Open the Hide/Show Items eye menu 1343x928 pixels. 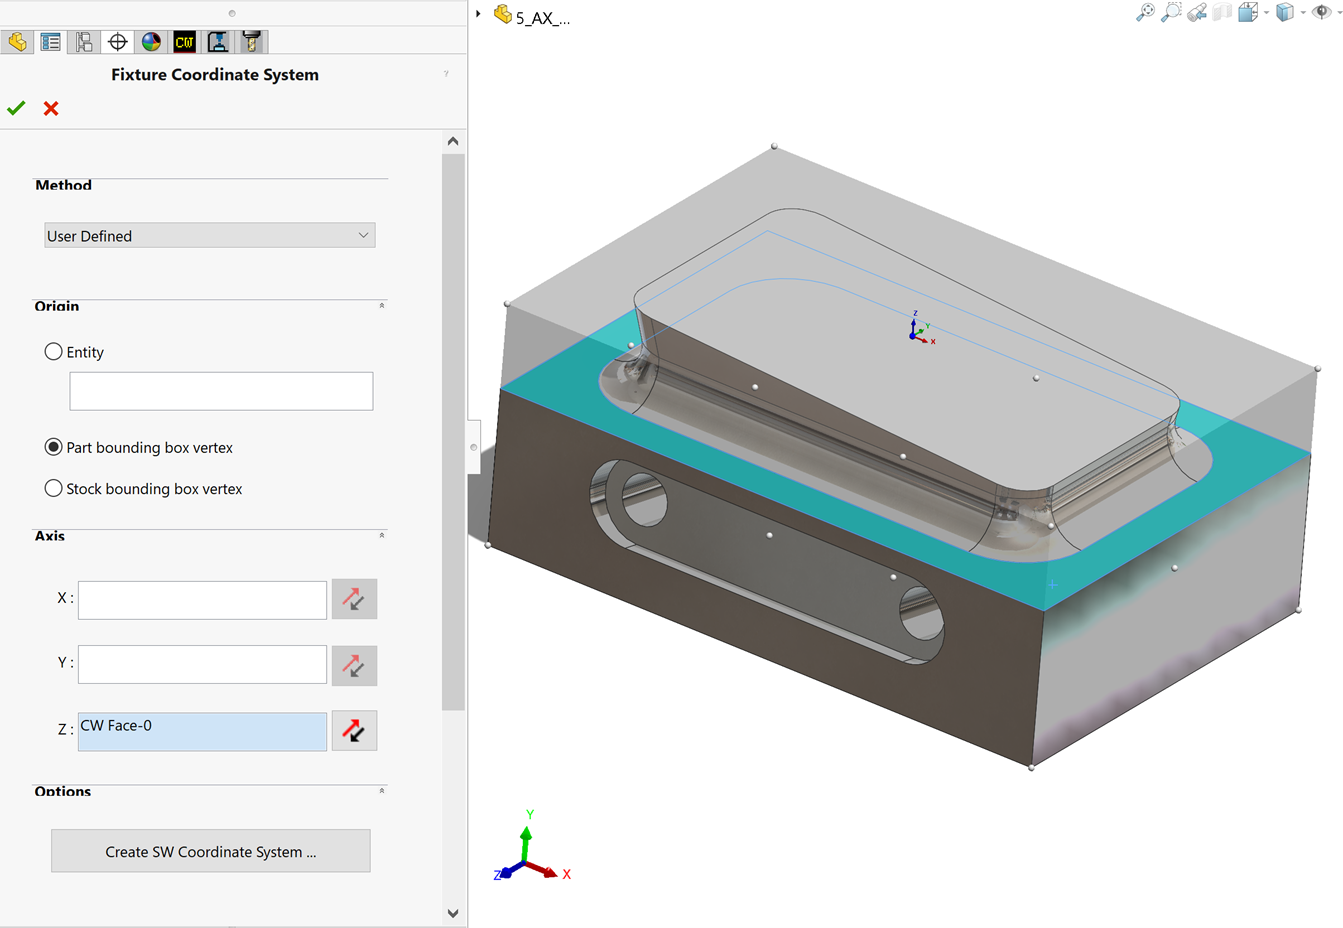click(x=1322, y=12)
